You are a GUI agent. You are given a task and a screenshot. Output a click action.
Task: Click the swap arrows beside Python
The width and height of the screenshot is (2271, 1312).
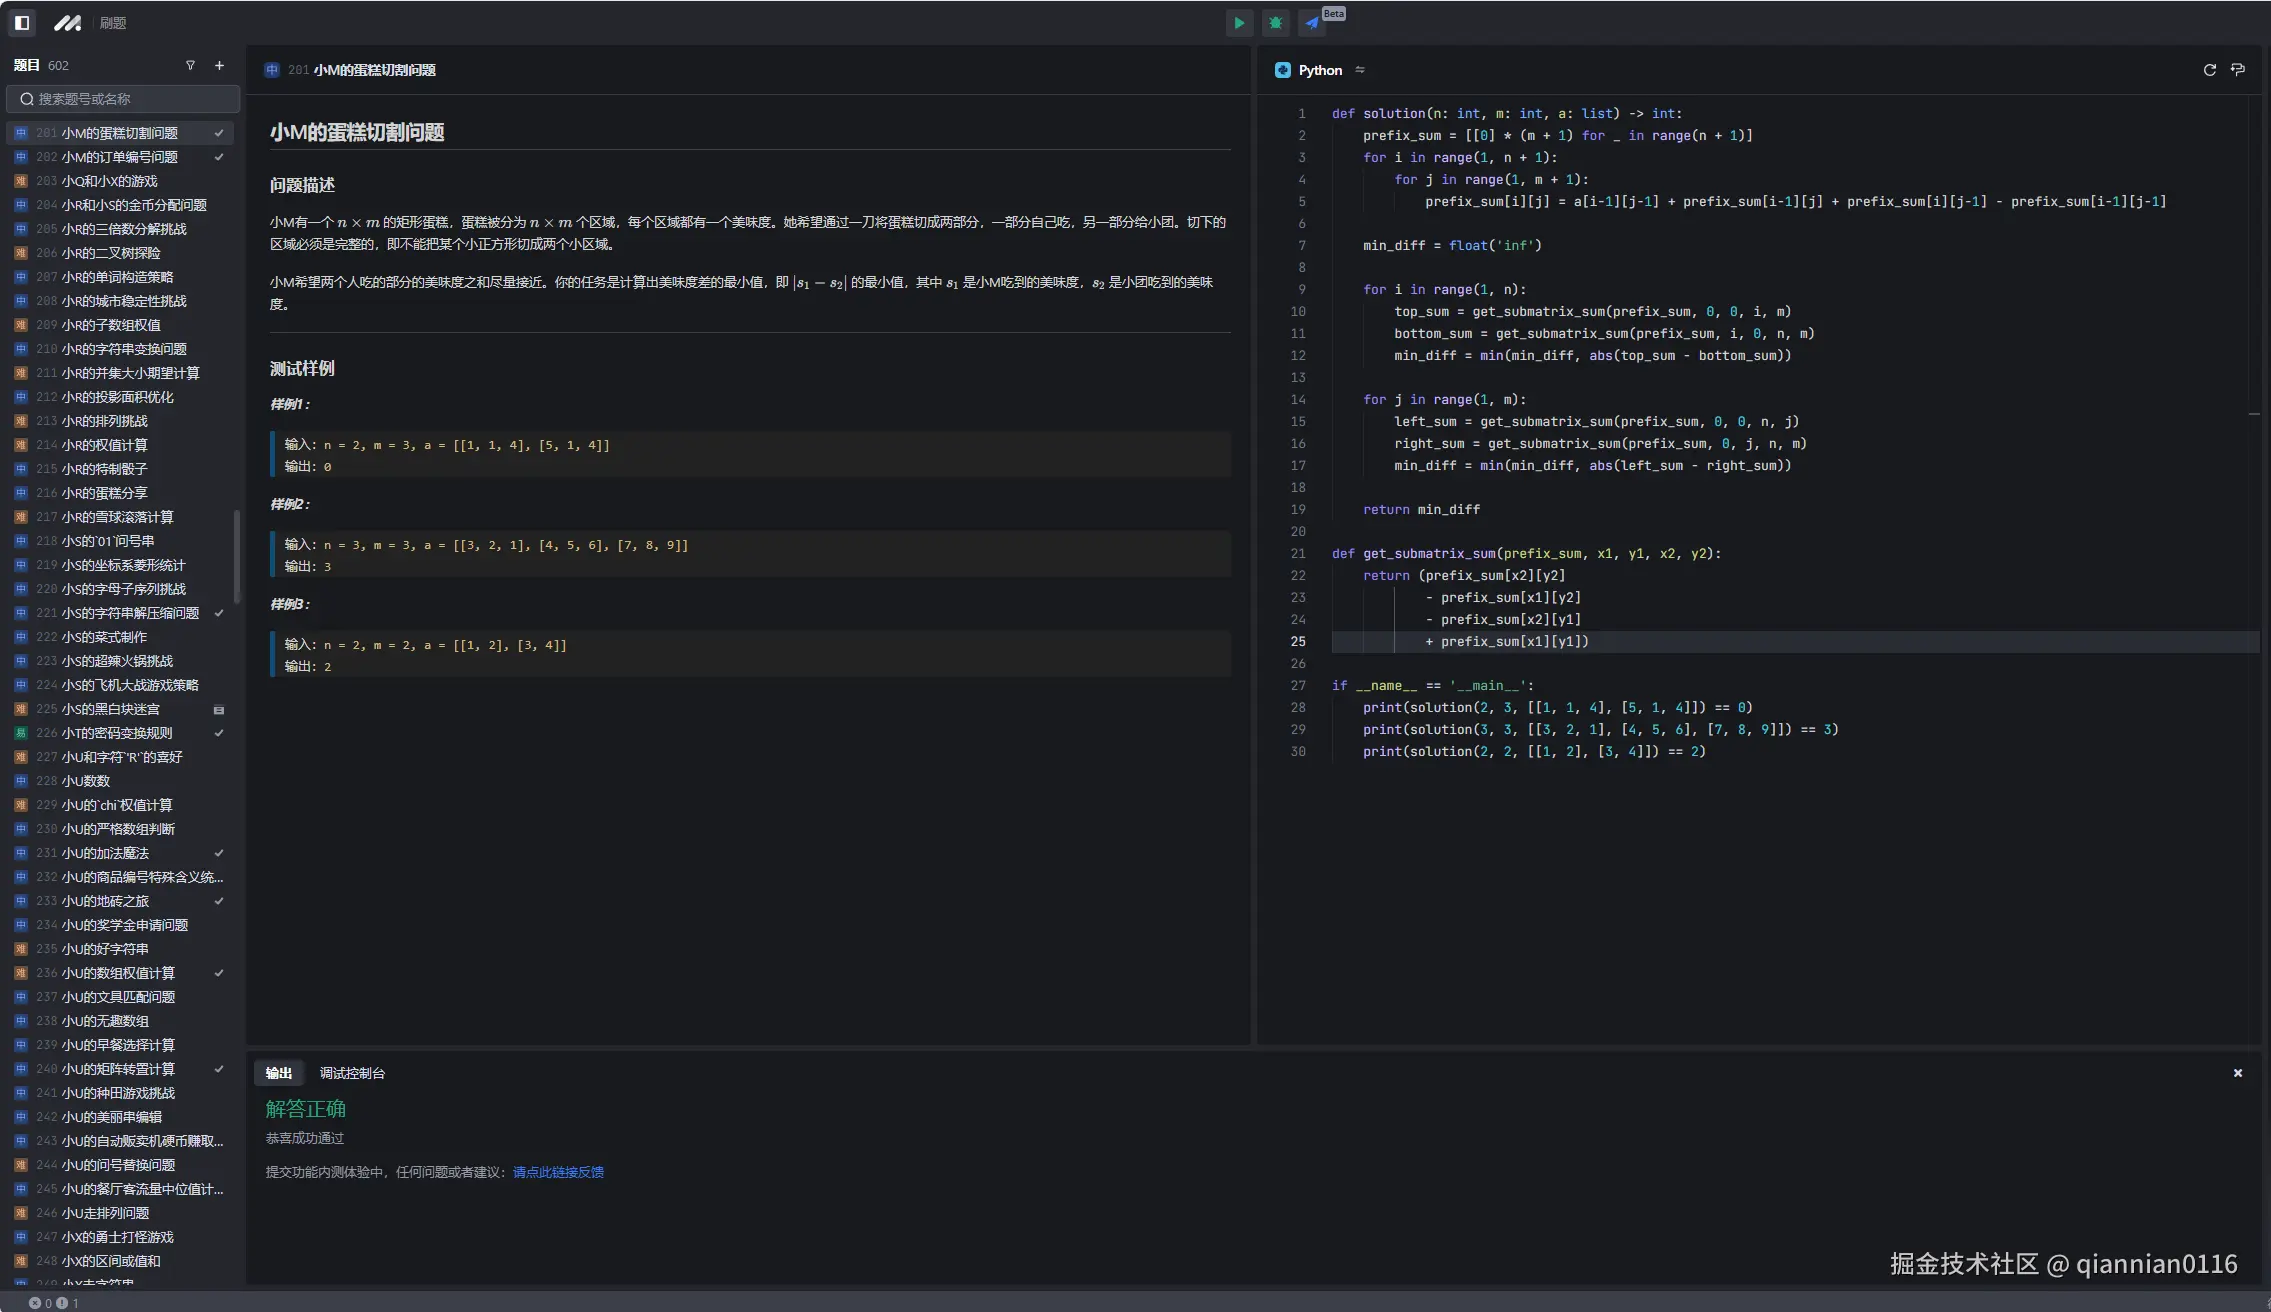(x=1360, y=70)
